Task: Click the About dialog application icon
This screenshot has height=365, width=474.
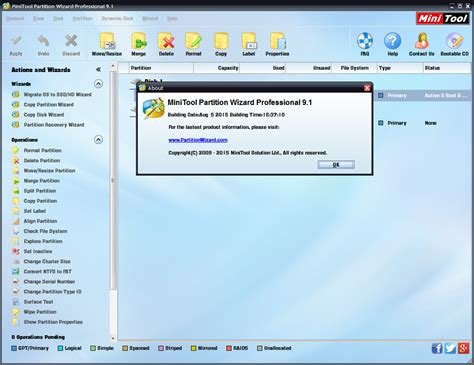Action: (x=153, y=108)
